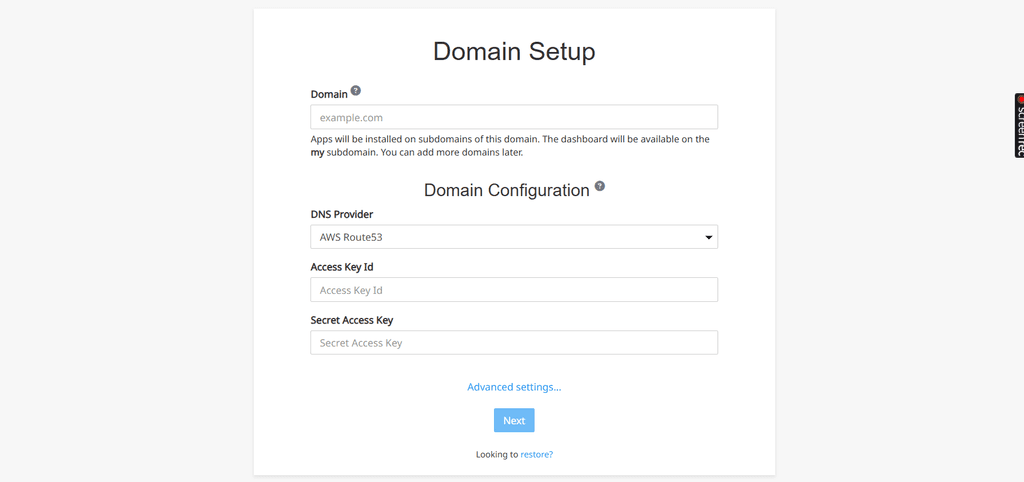Open the ScreenRec recorder side tab

tap(1019, 125)
